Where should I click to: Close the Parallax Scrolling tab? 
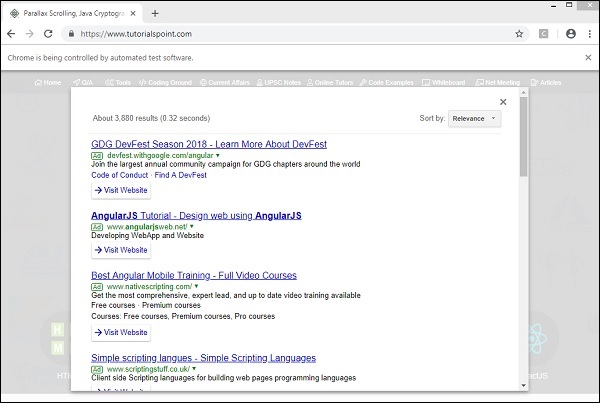pyautogui.click(x=133, y=13)
